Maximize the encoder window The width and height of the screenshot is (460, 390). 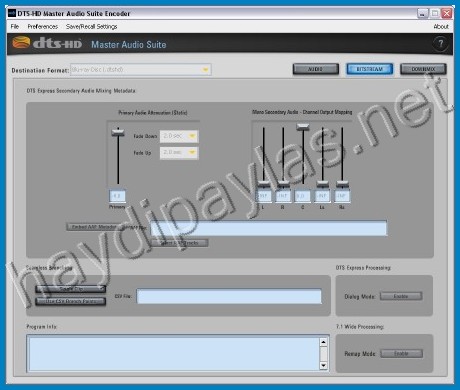click(x=435, y=14)
